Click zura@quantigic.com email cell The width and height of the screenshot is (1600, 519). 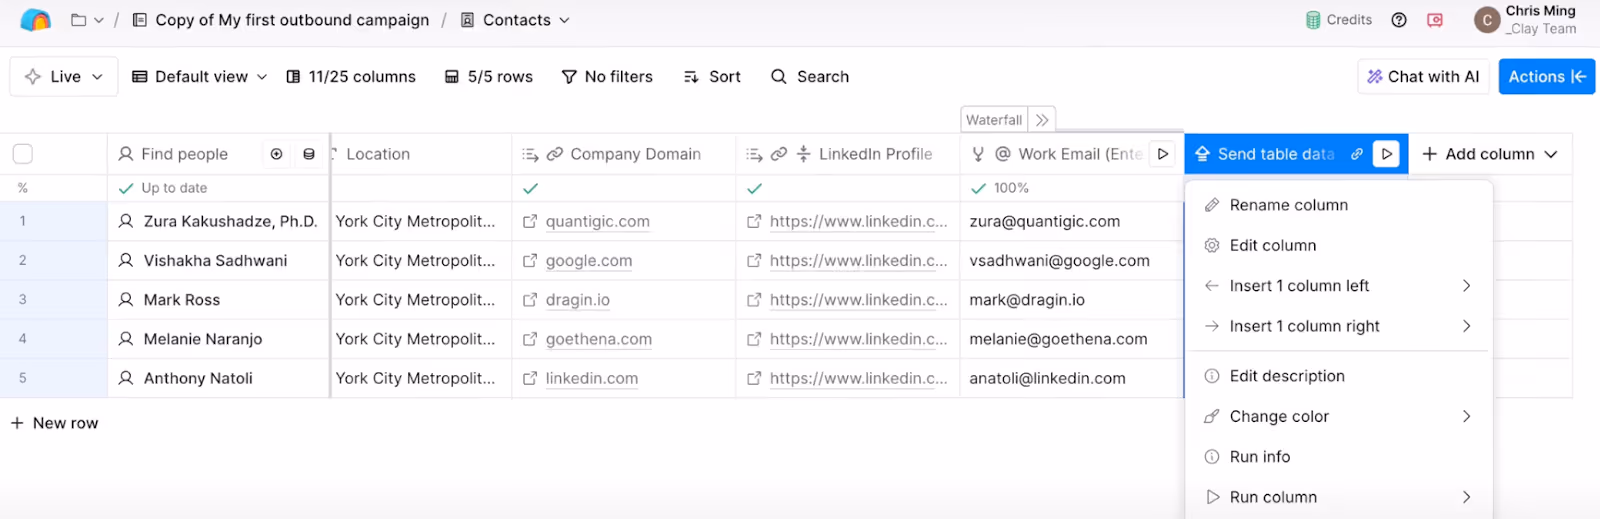(x=1072, y=221)
